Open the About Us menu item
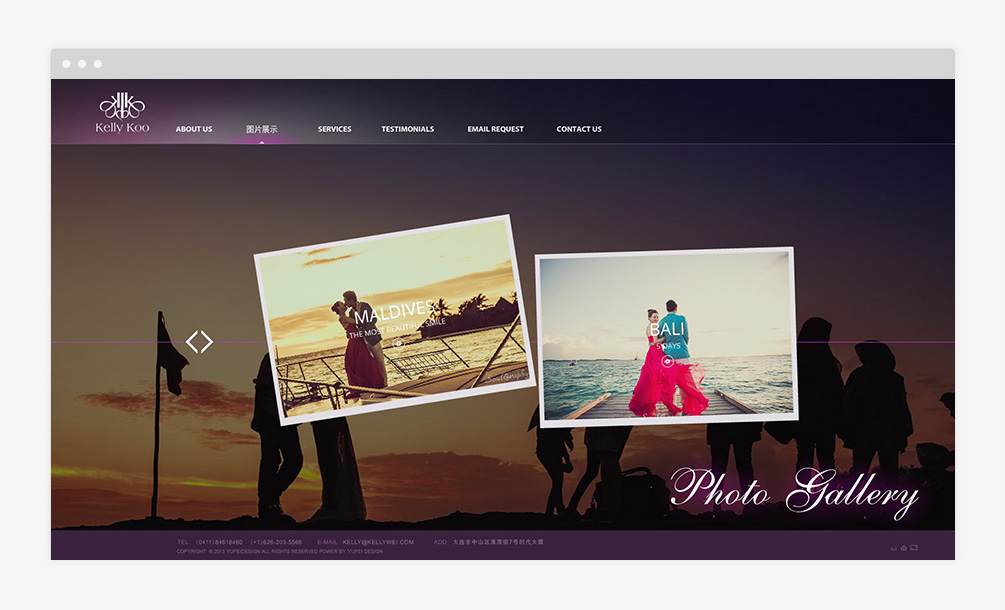Image resolution: width=1005 pixels, height=610 pixels. click(194, 129)
